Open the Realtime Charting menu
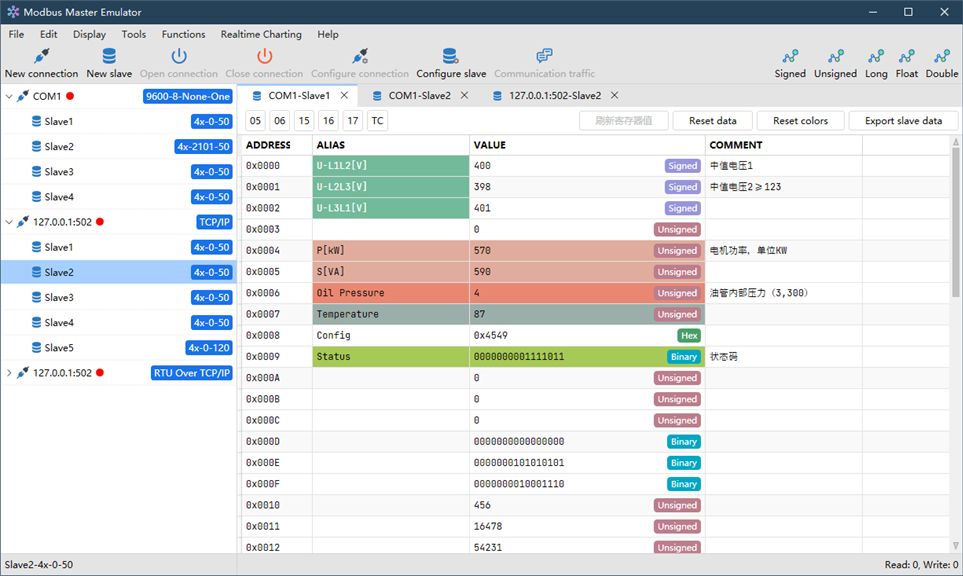963x576 pixels. tap(261, 34)
